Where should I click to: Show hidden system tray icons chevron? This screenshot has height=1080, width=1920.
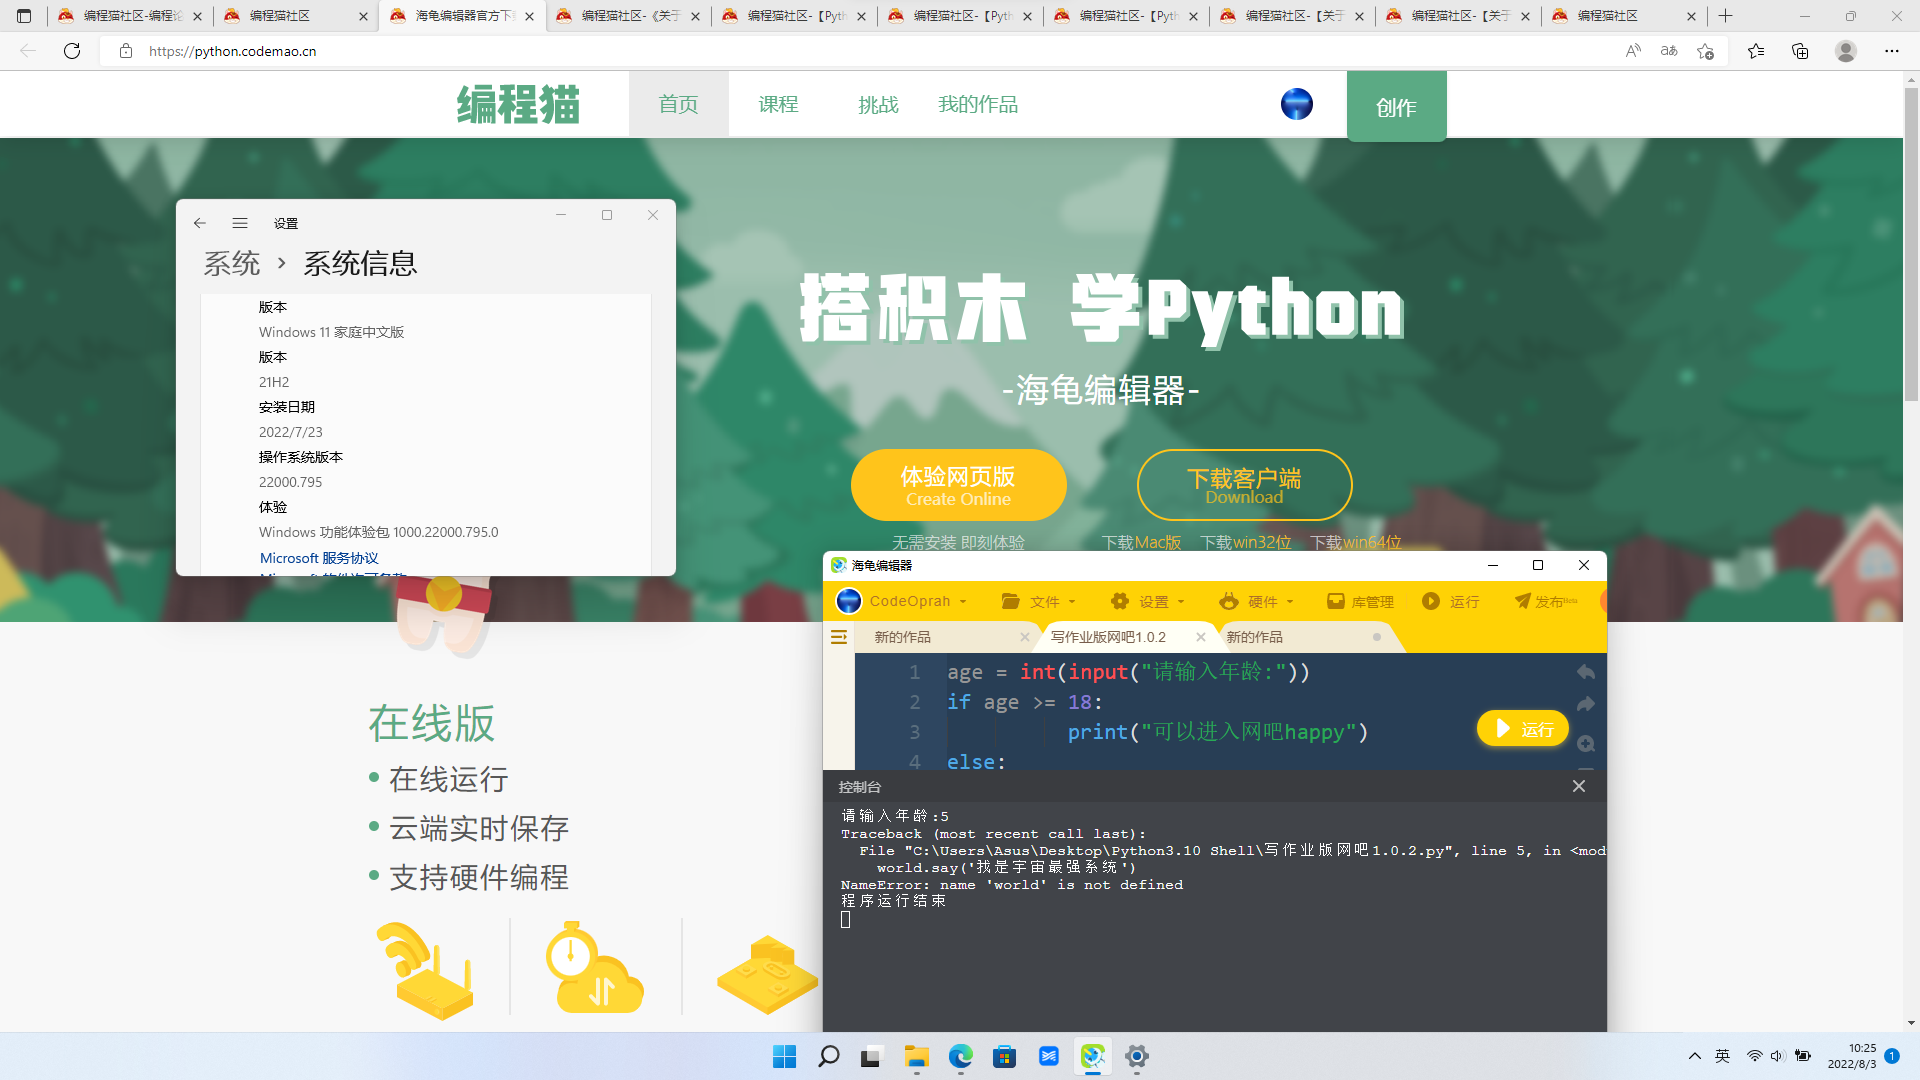click(x=1695, y=1056)
